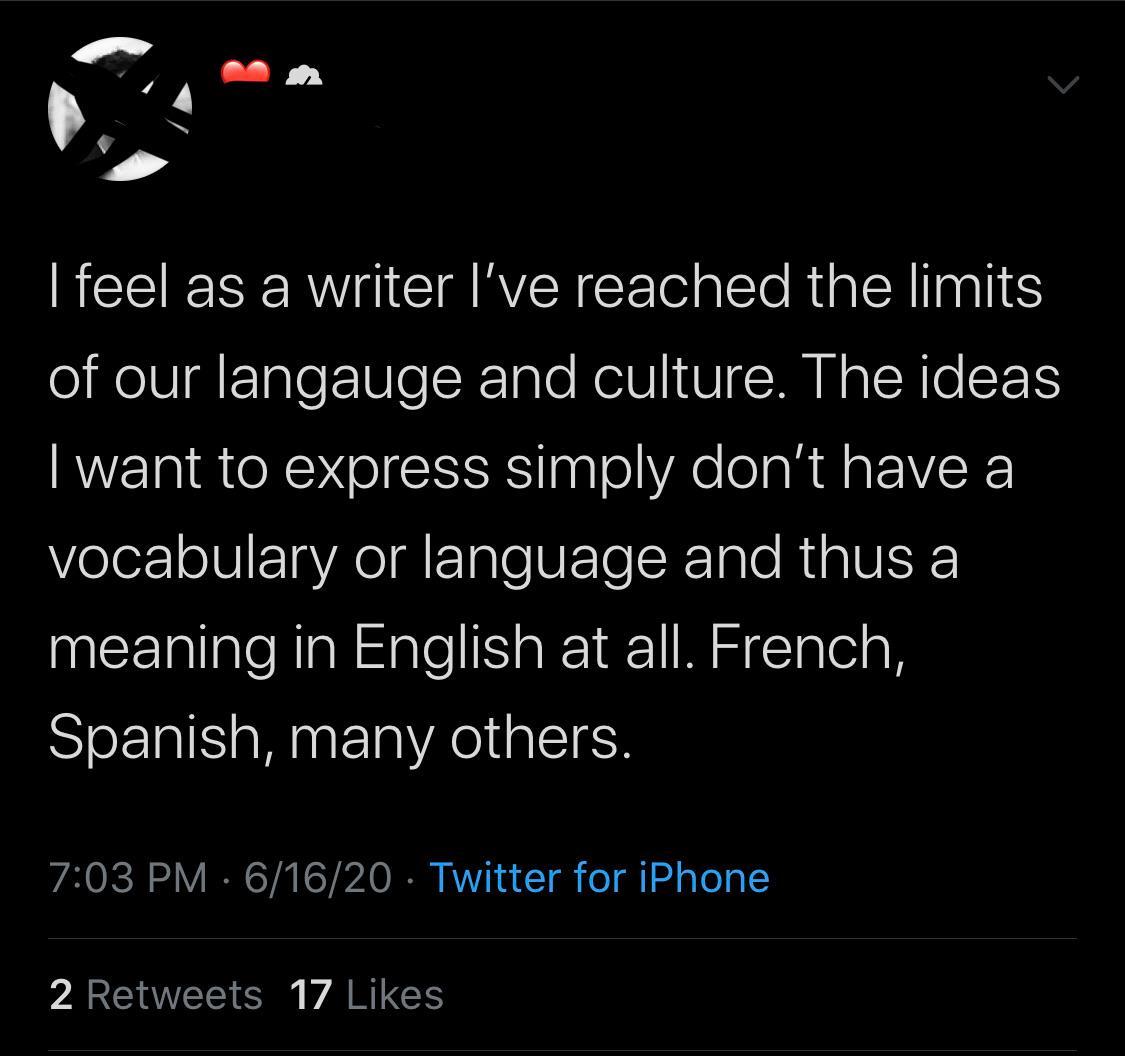View the list of 2 Retweets
This screenshot has height=1056, width=1125.
pos(155,994)
